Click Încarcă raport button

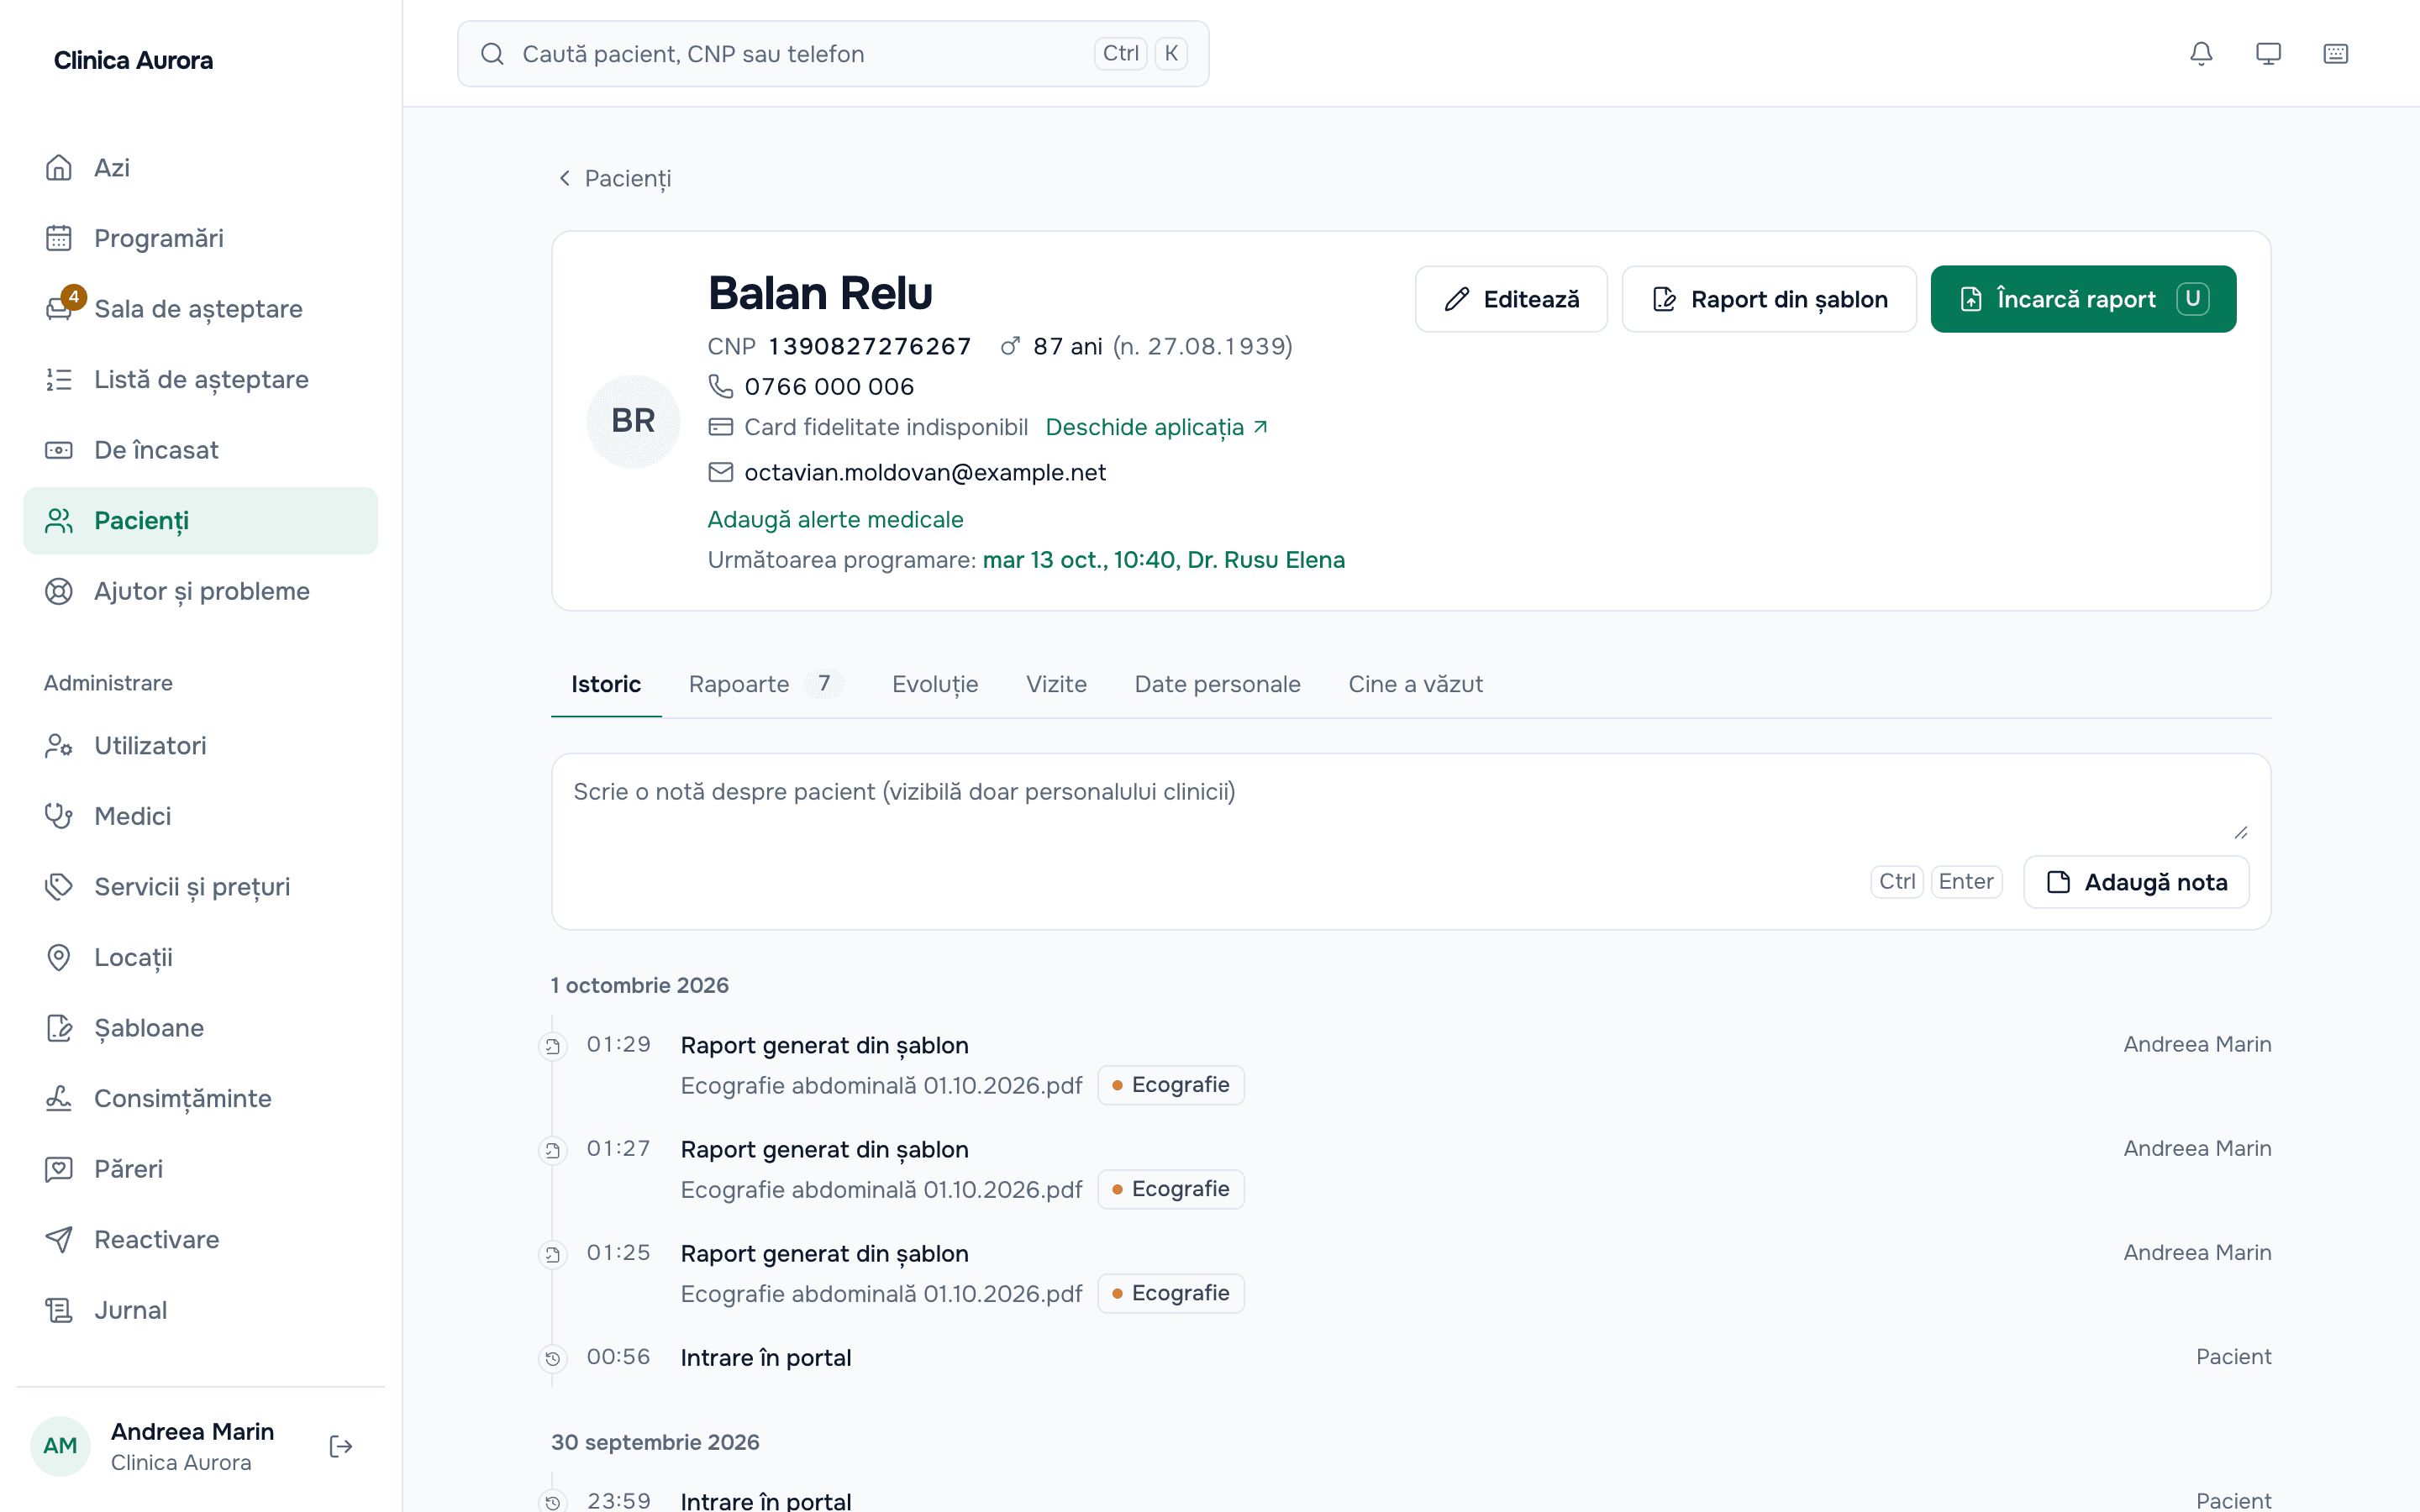point(2083,299)
